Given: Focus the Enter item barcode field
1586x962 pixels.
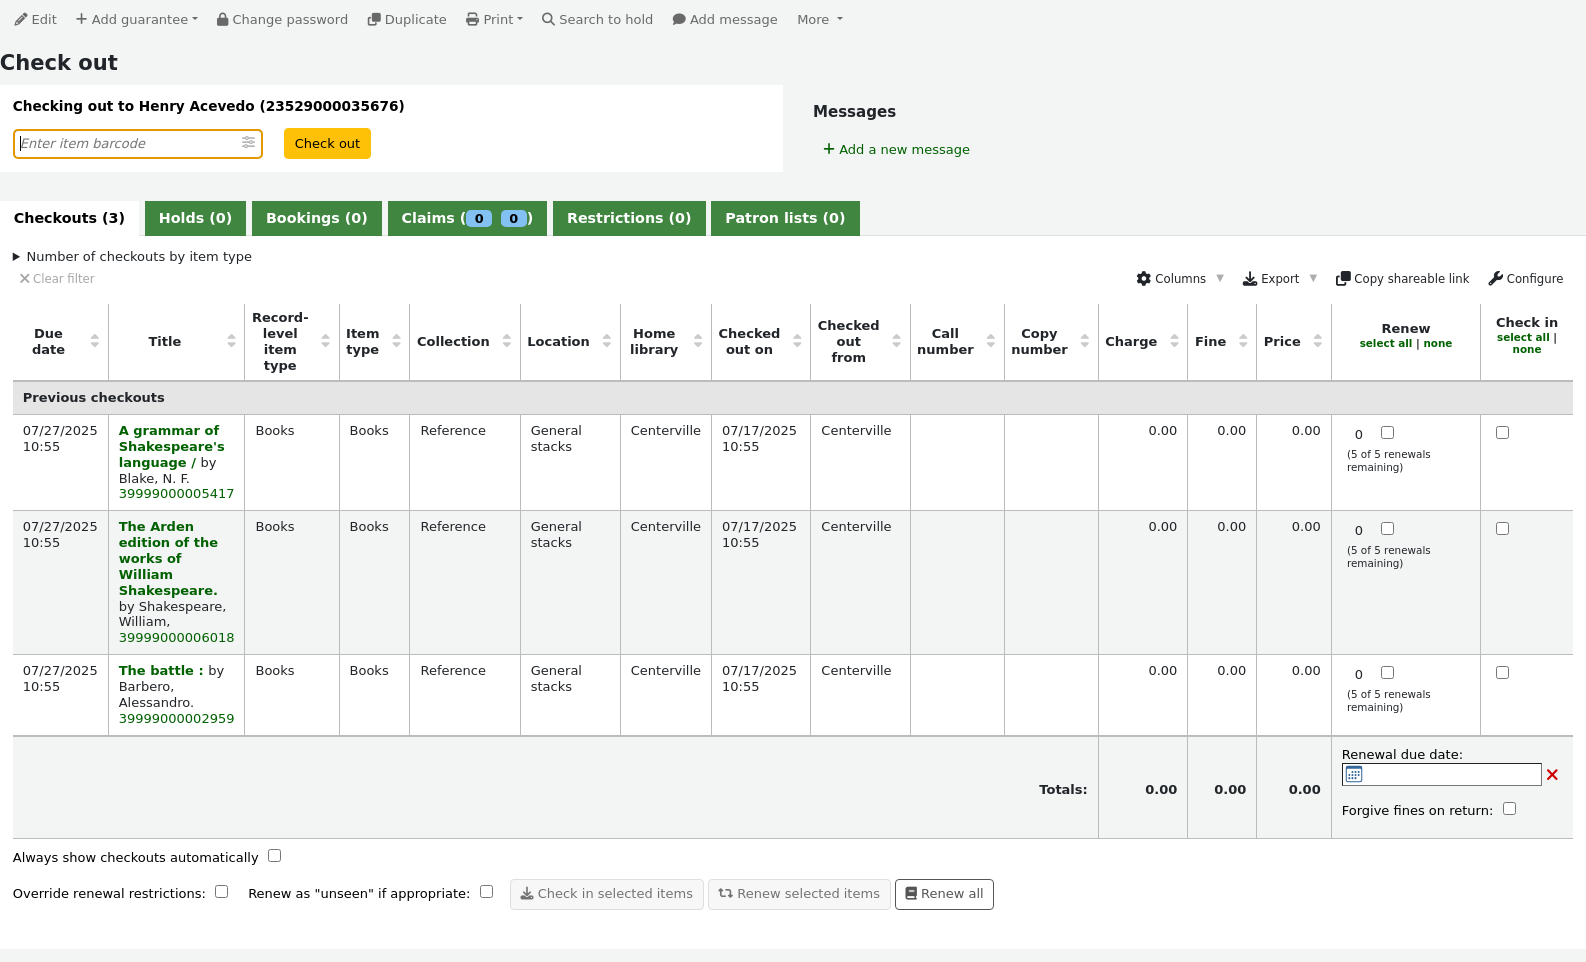Looking at the screenshot, I should point(138,144).
